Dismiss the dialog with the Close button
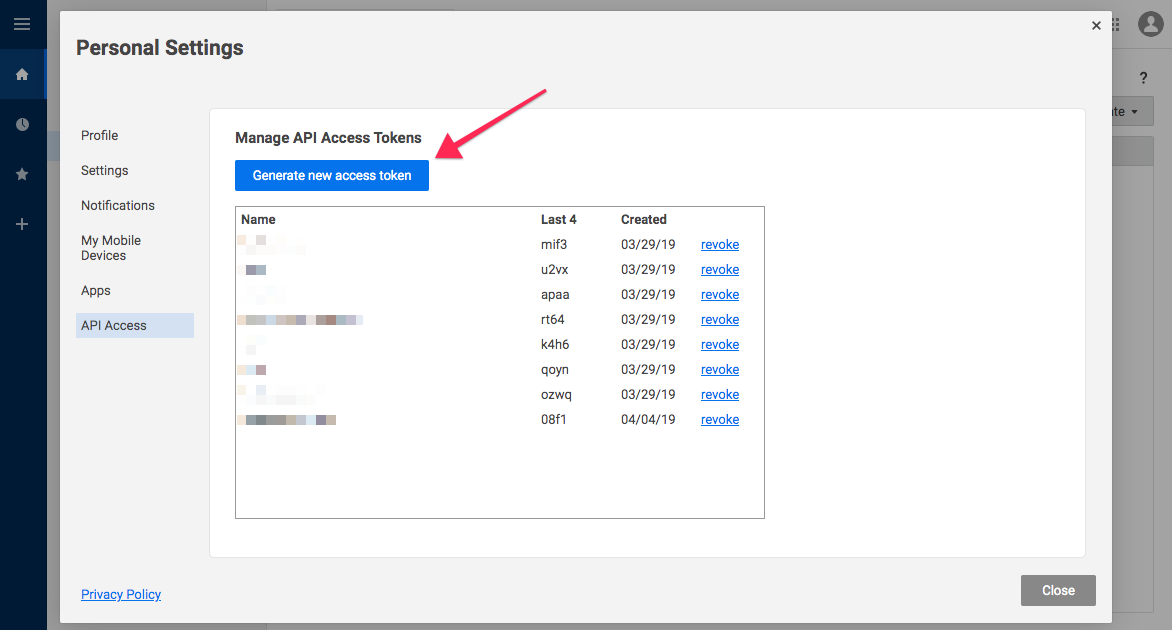Image resolution: width=1172 pixels, height=630 pixels. click(1057, 590)
